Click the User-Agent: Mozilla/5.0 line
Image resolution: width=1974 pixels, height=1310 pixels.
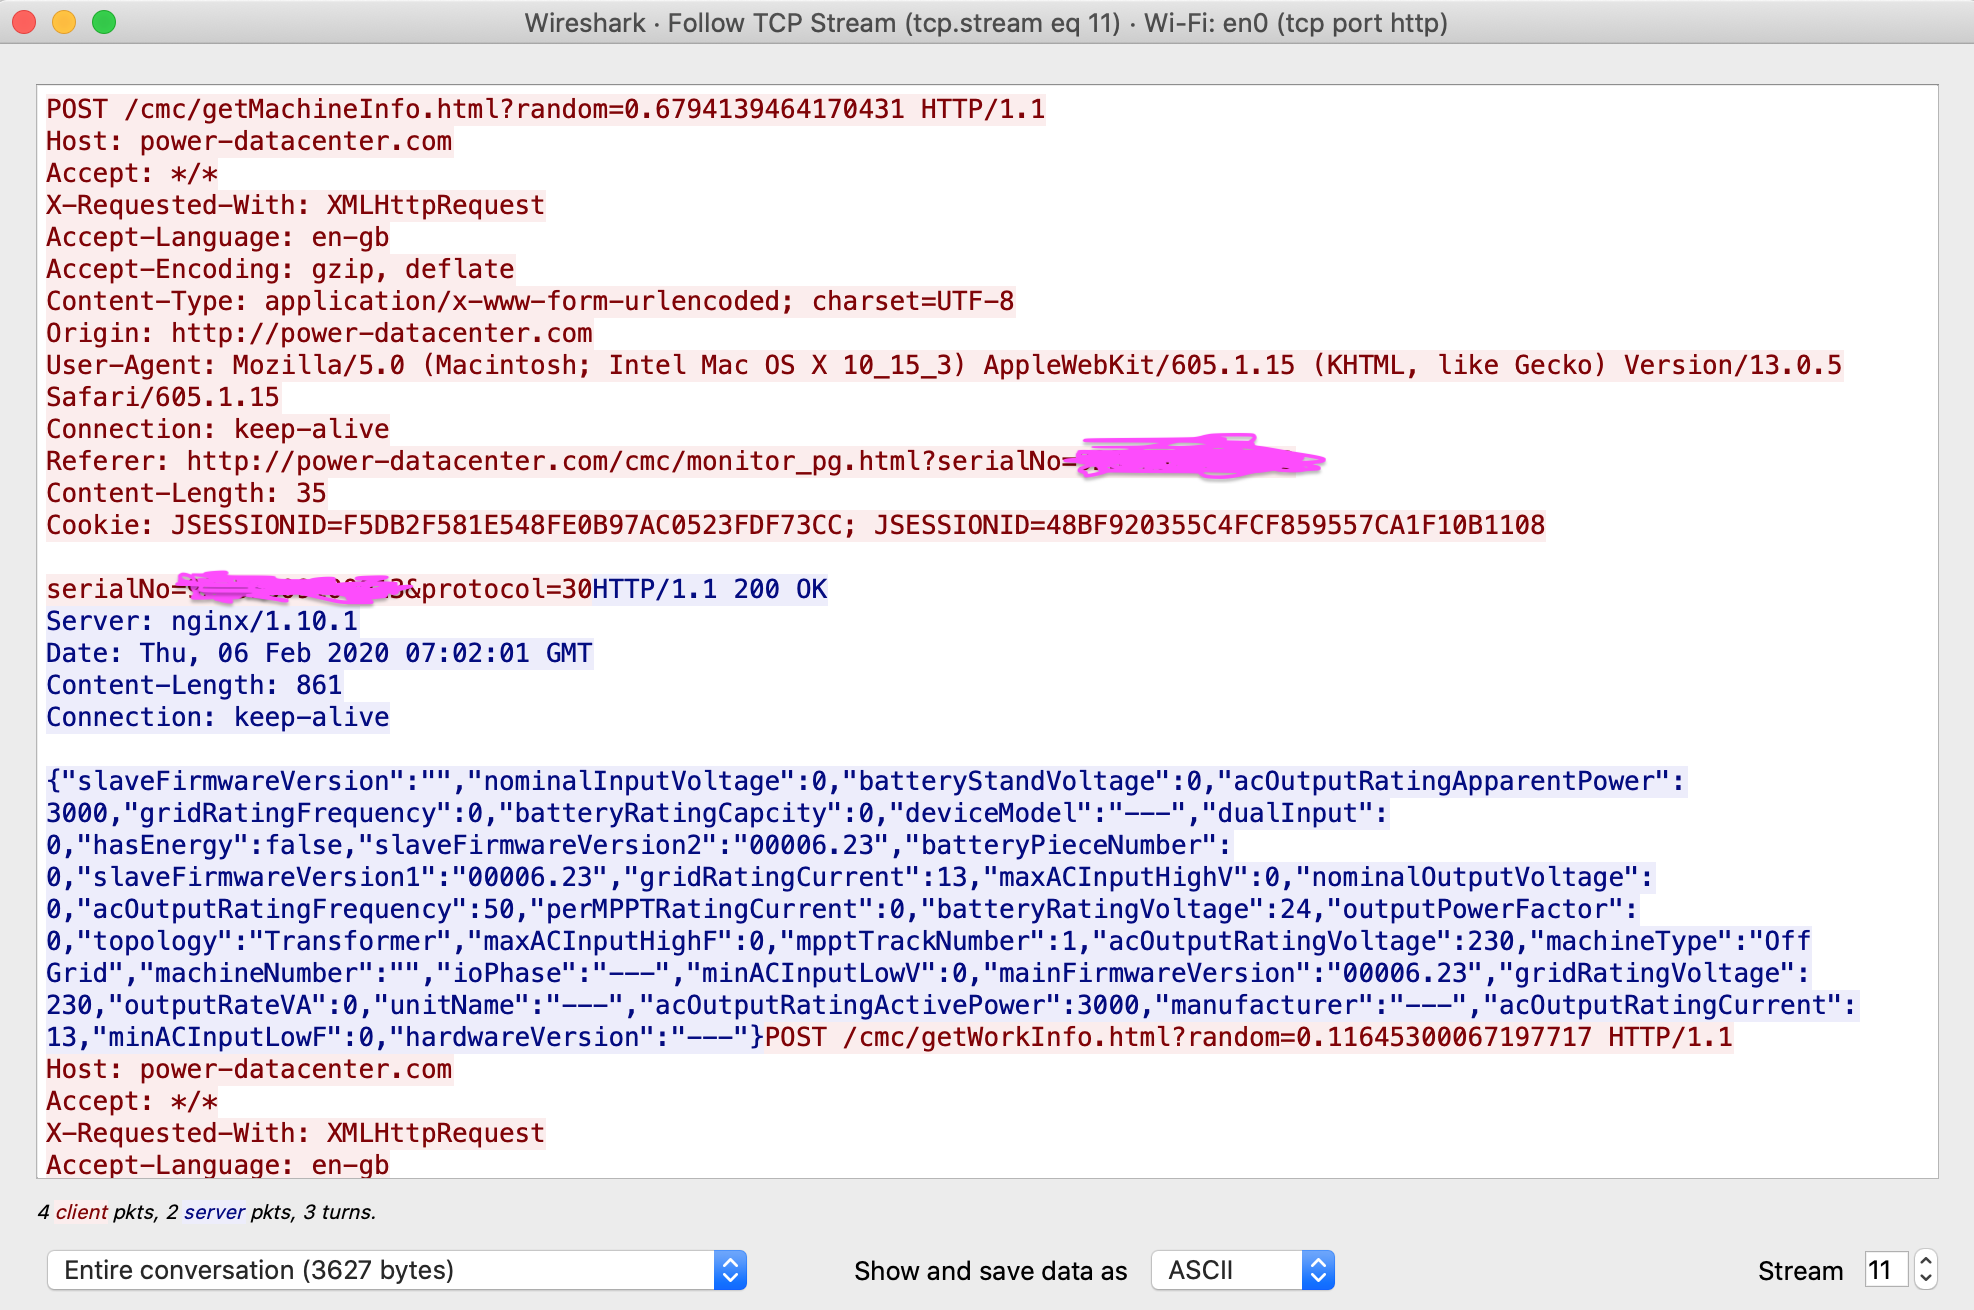(944, 365)
